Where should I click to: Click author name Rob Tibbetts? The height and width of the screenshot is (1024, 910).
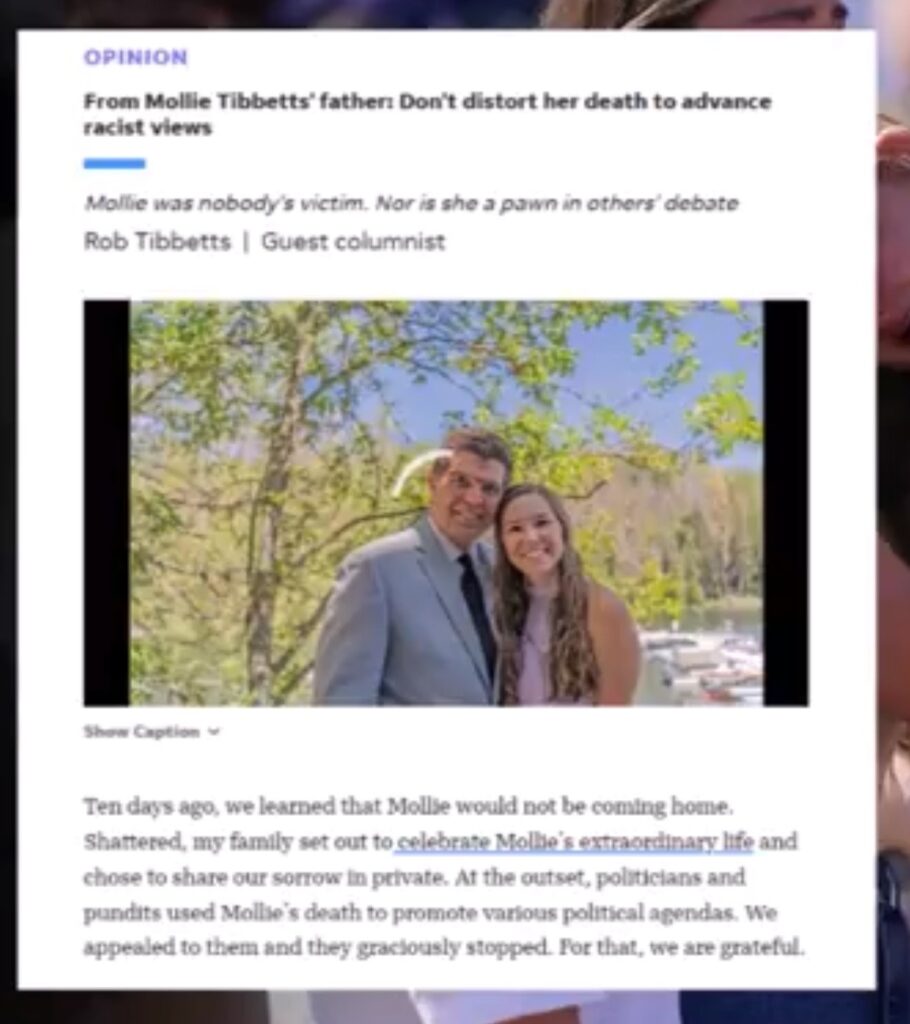pyautogui.click(x=157, y=242)
